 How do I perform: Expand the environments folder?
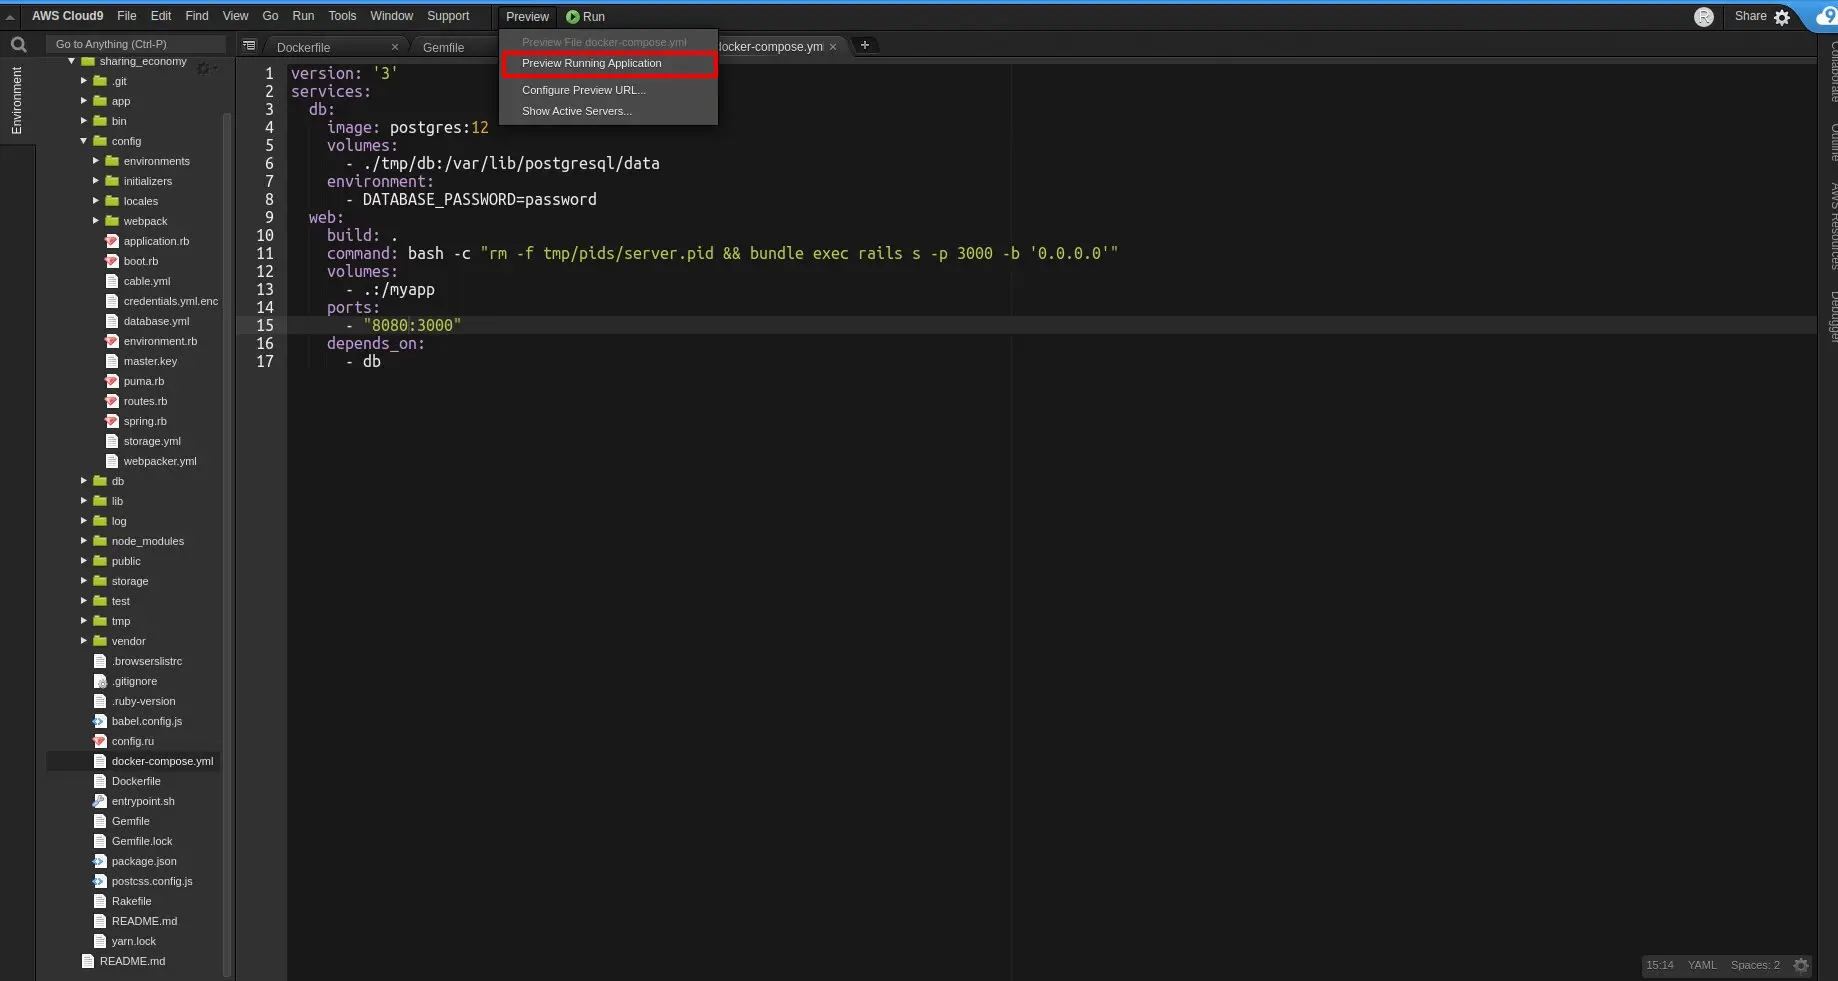96,161
